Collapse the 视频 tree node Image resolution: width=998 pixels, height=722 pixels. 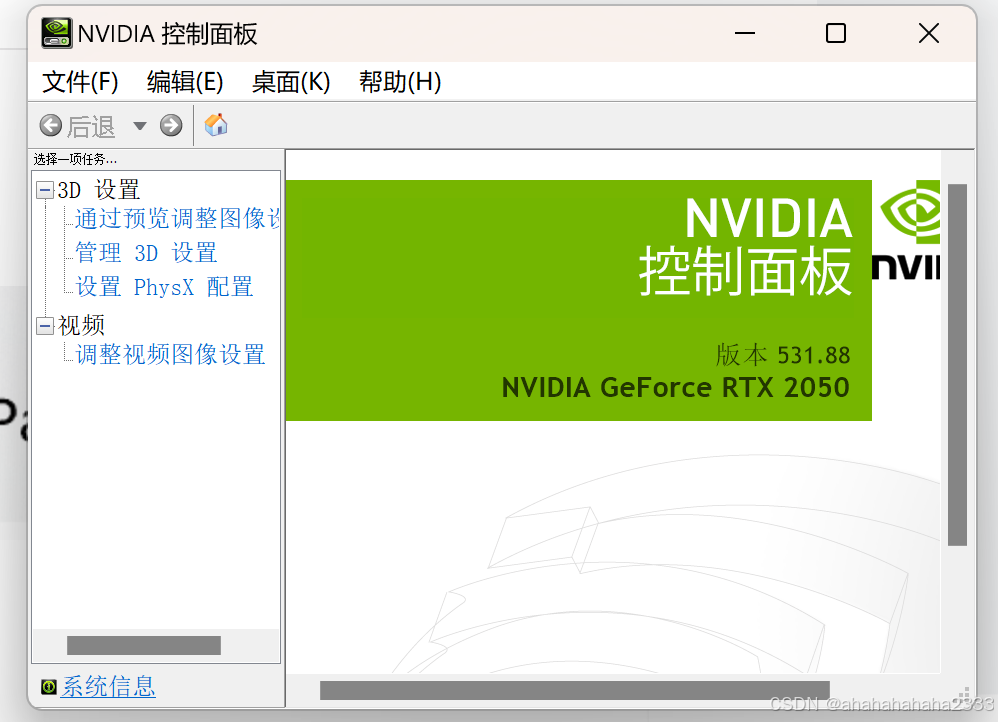[45, 325]
